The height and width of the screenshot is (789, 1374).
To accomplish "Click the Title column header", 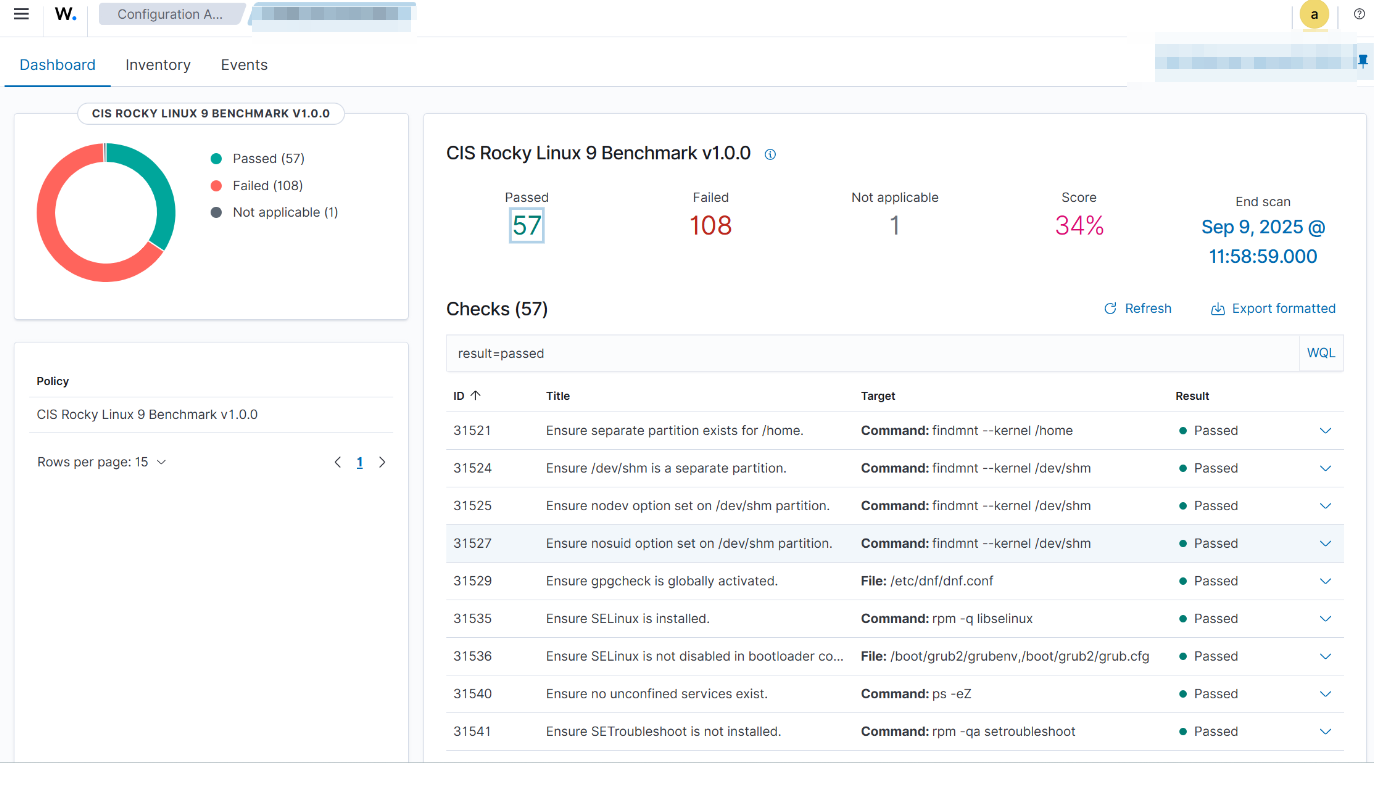I will pyautogui.click(x=558, y=396).
